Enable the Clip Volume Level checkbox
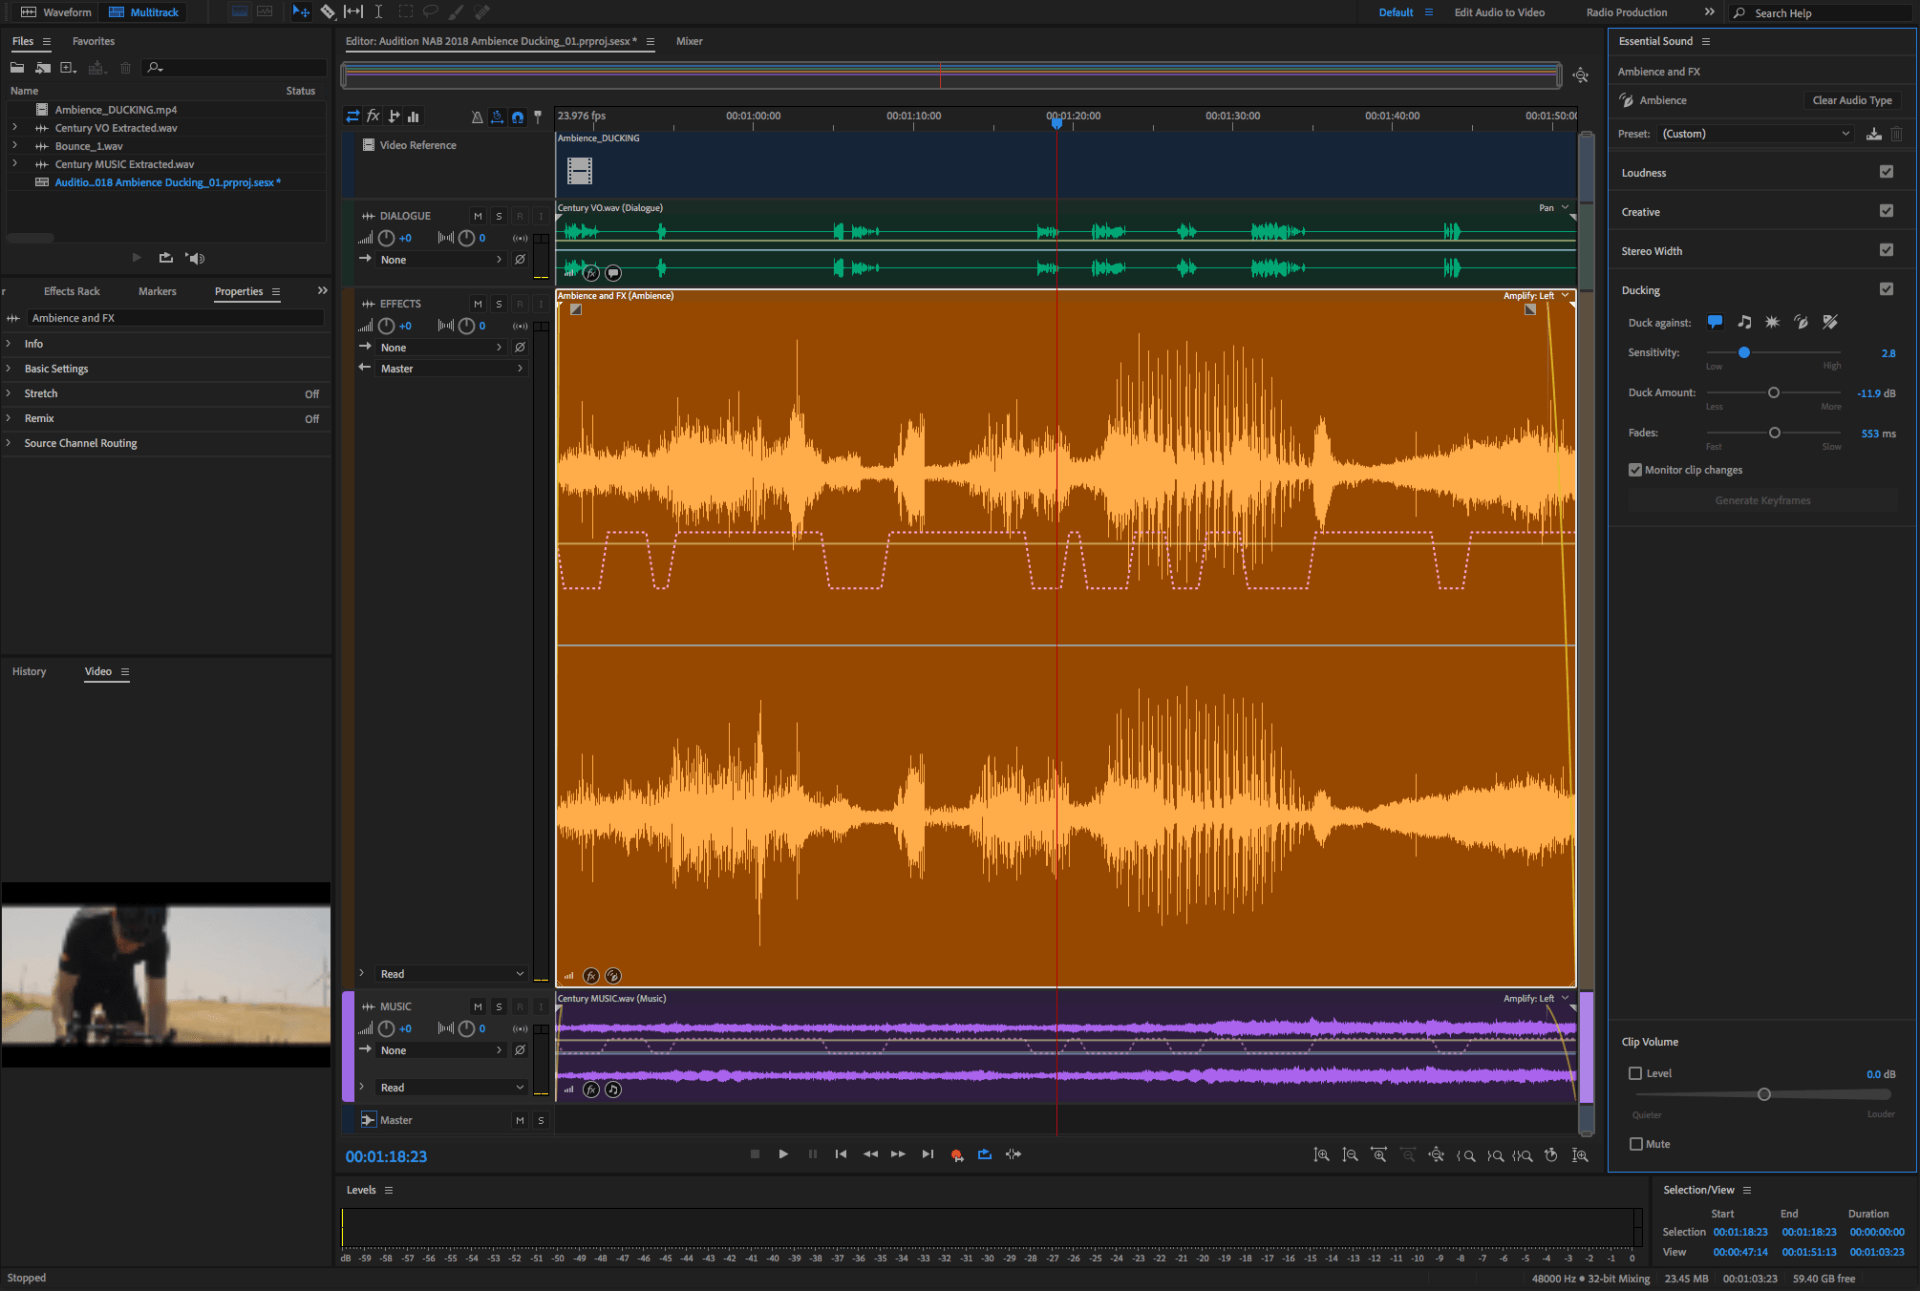This screenshot has width=1920, height=1291. point(1635,1073)
